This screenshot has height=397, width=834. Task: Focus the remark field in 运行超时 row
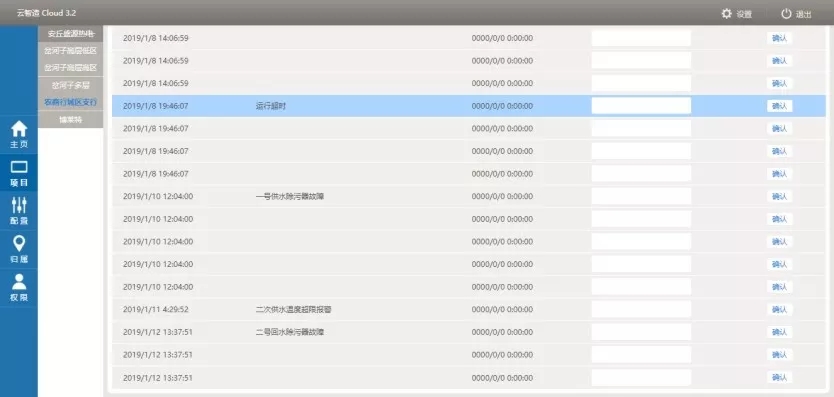click(641, 106)
